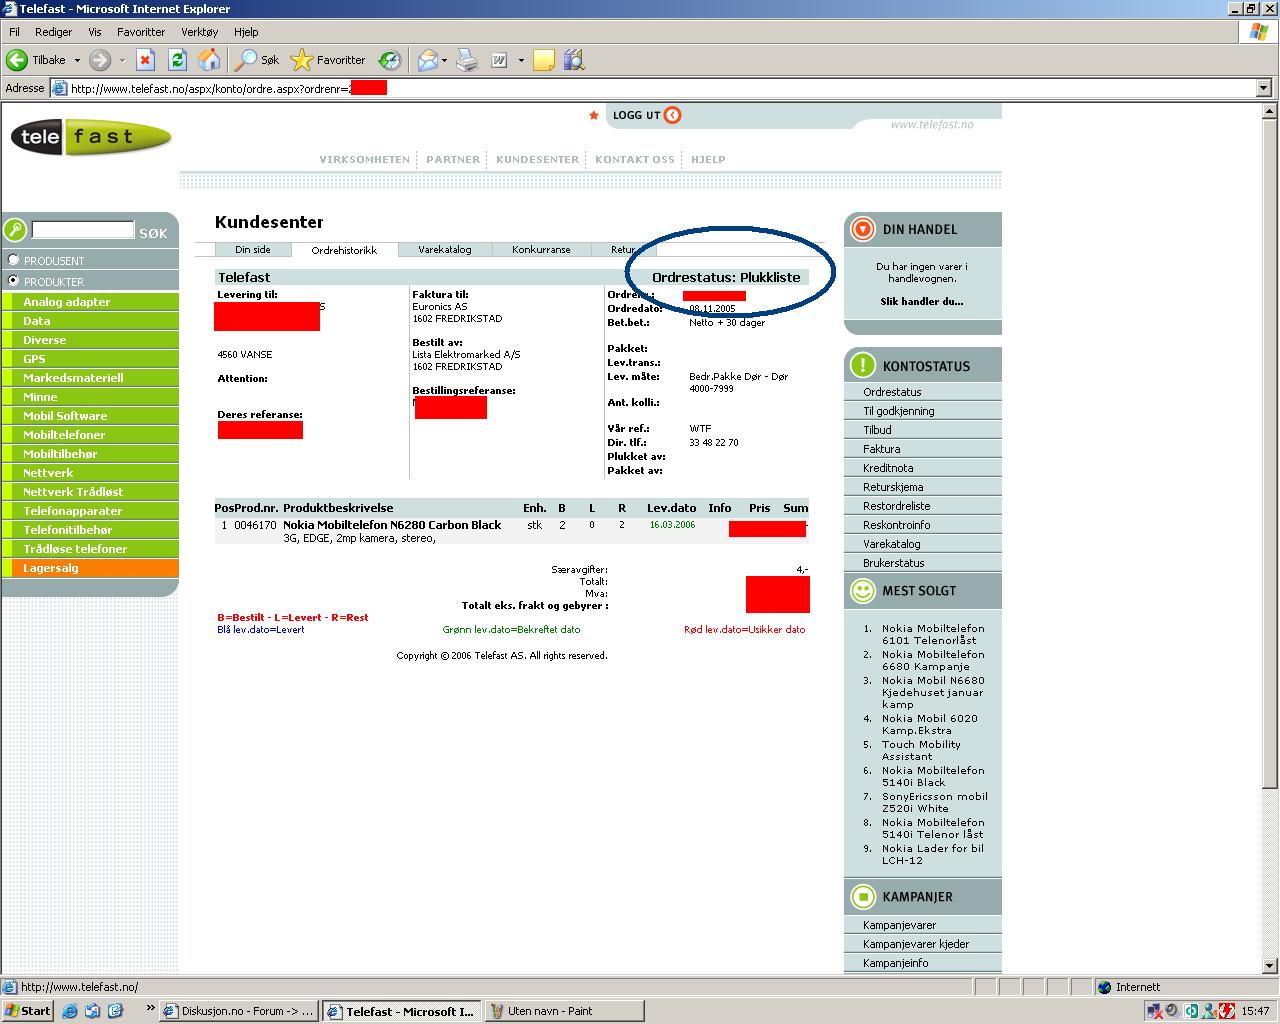Click the green search magnifier icon
Viewport: 1280px width, 1024px height.
point(15,231)
